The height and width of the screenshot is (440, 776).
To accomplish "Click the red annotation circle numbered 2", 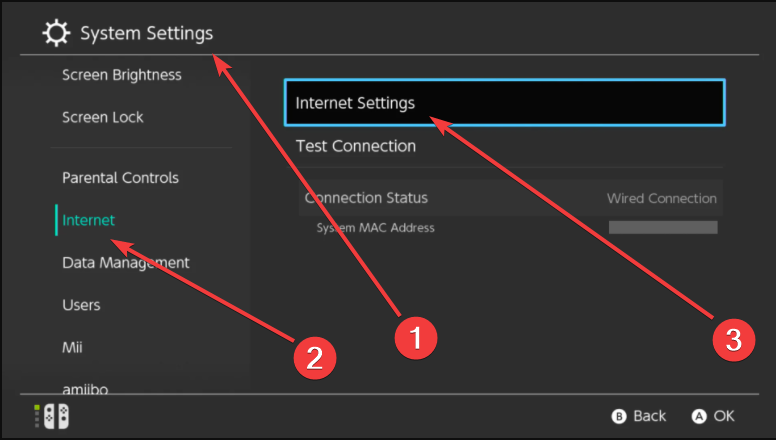I will [x=315, y=358].
